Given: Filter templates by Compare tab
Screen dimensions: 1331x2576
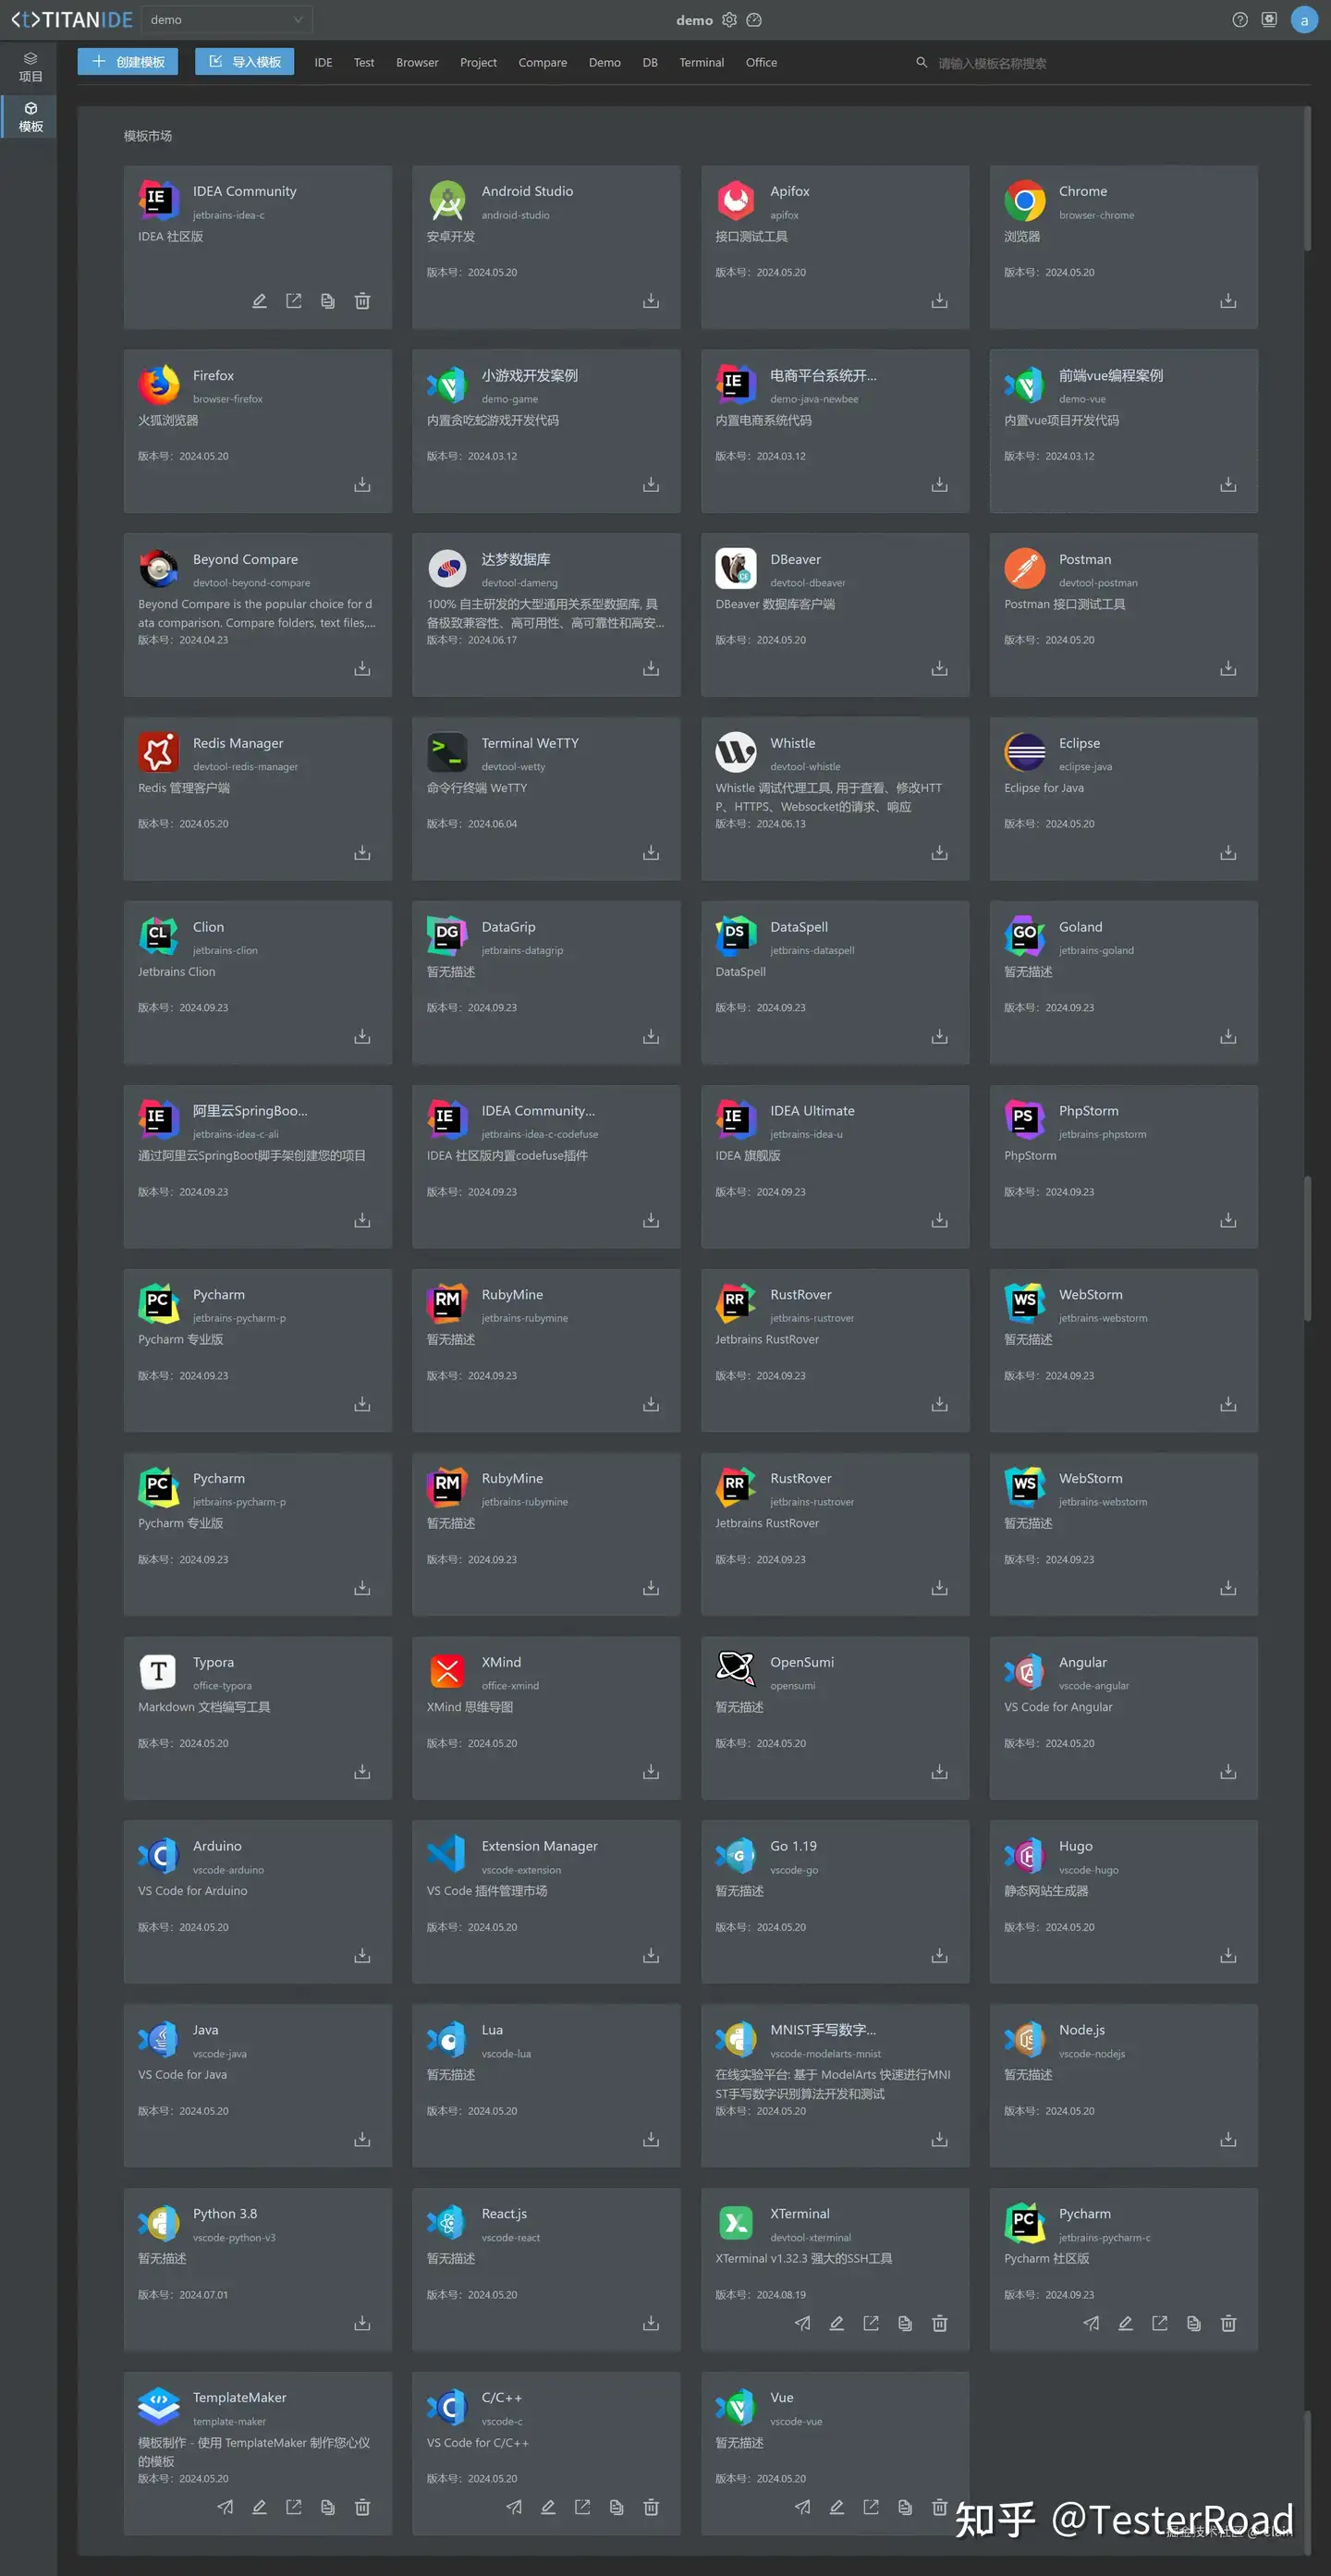Looking at the screenshot, I should [542, 63].
